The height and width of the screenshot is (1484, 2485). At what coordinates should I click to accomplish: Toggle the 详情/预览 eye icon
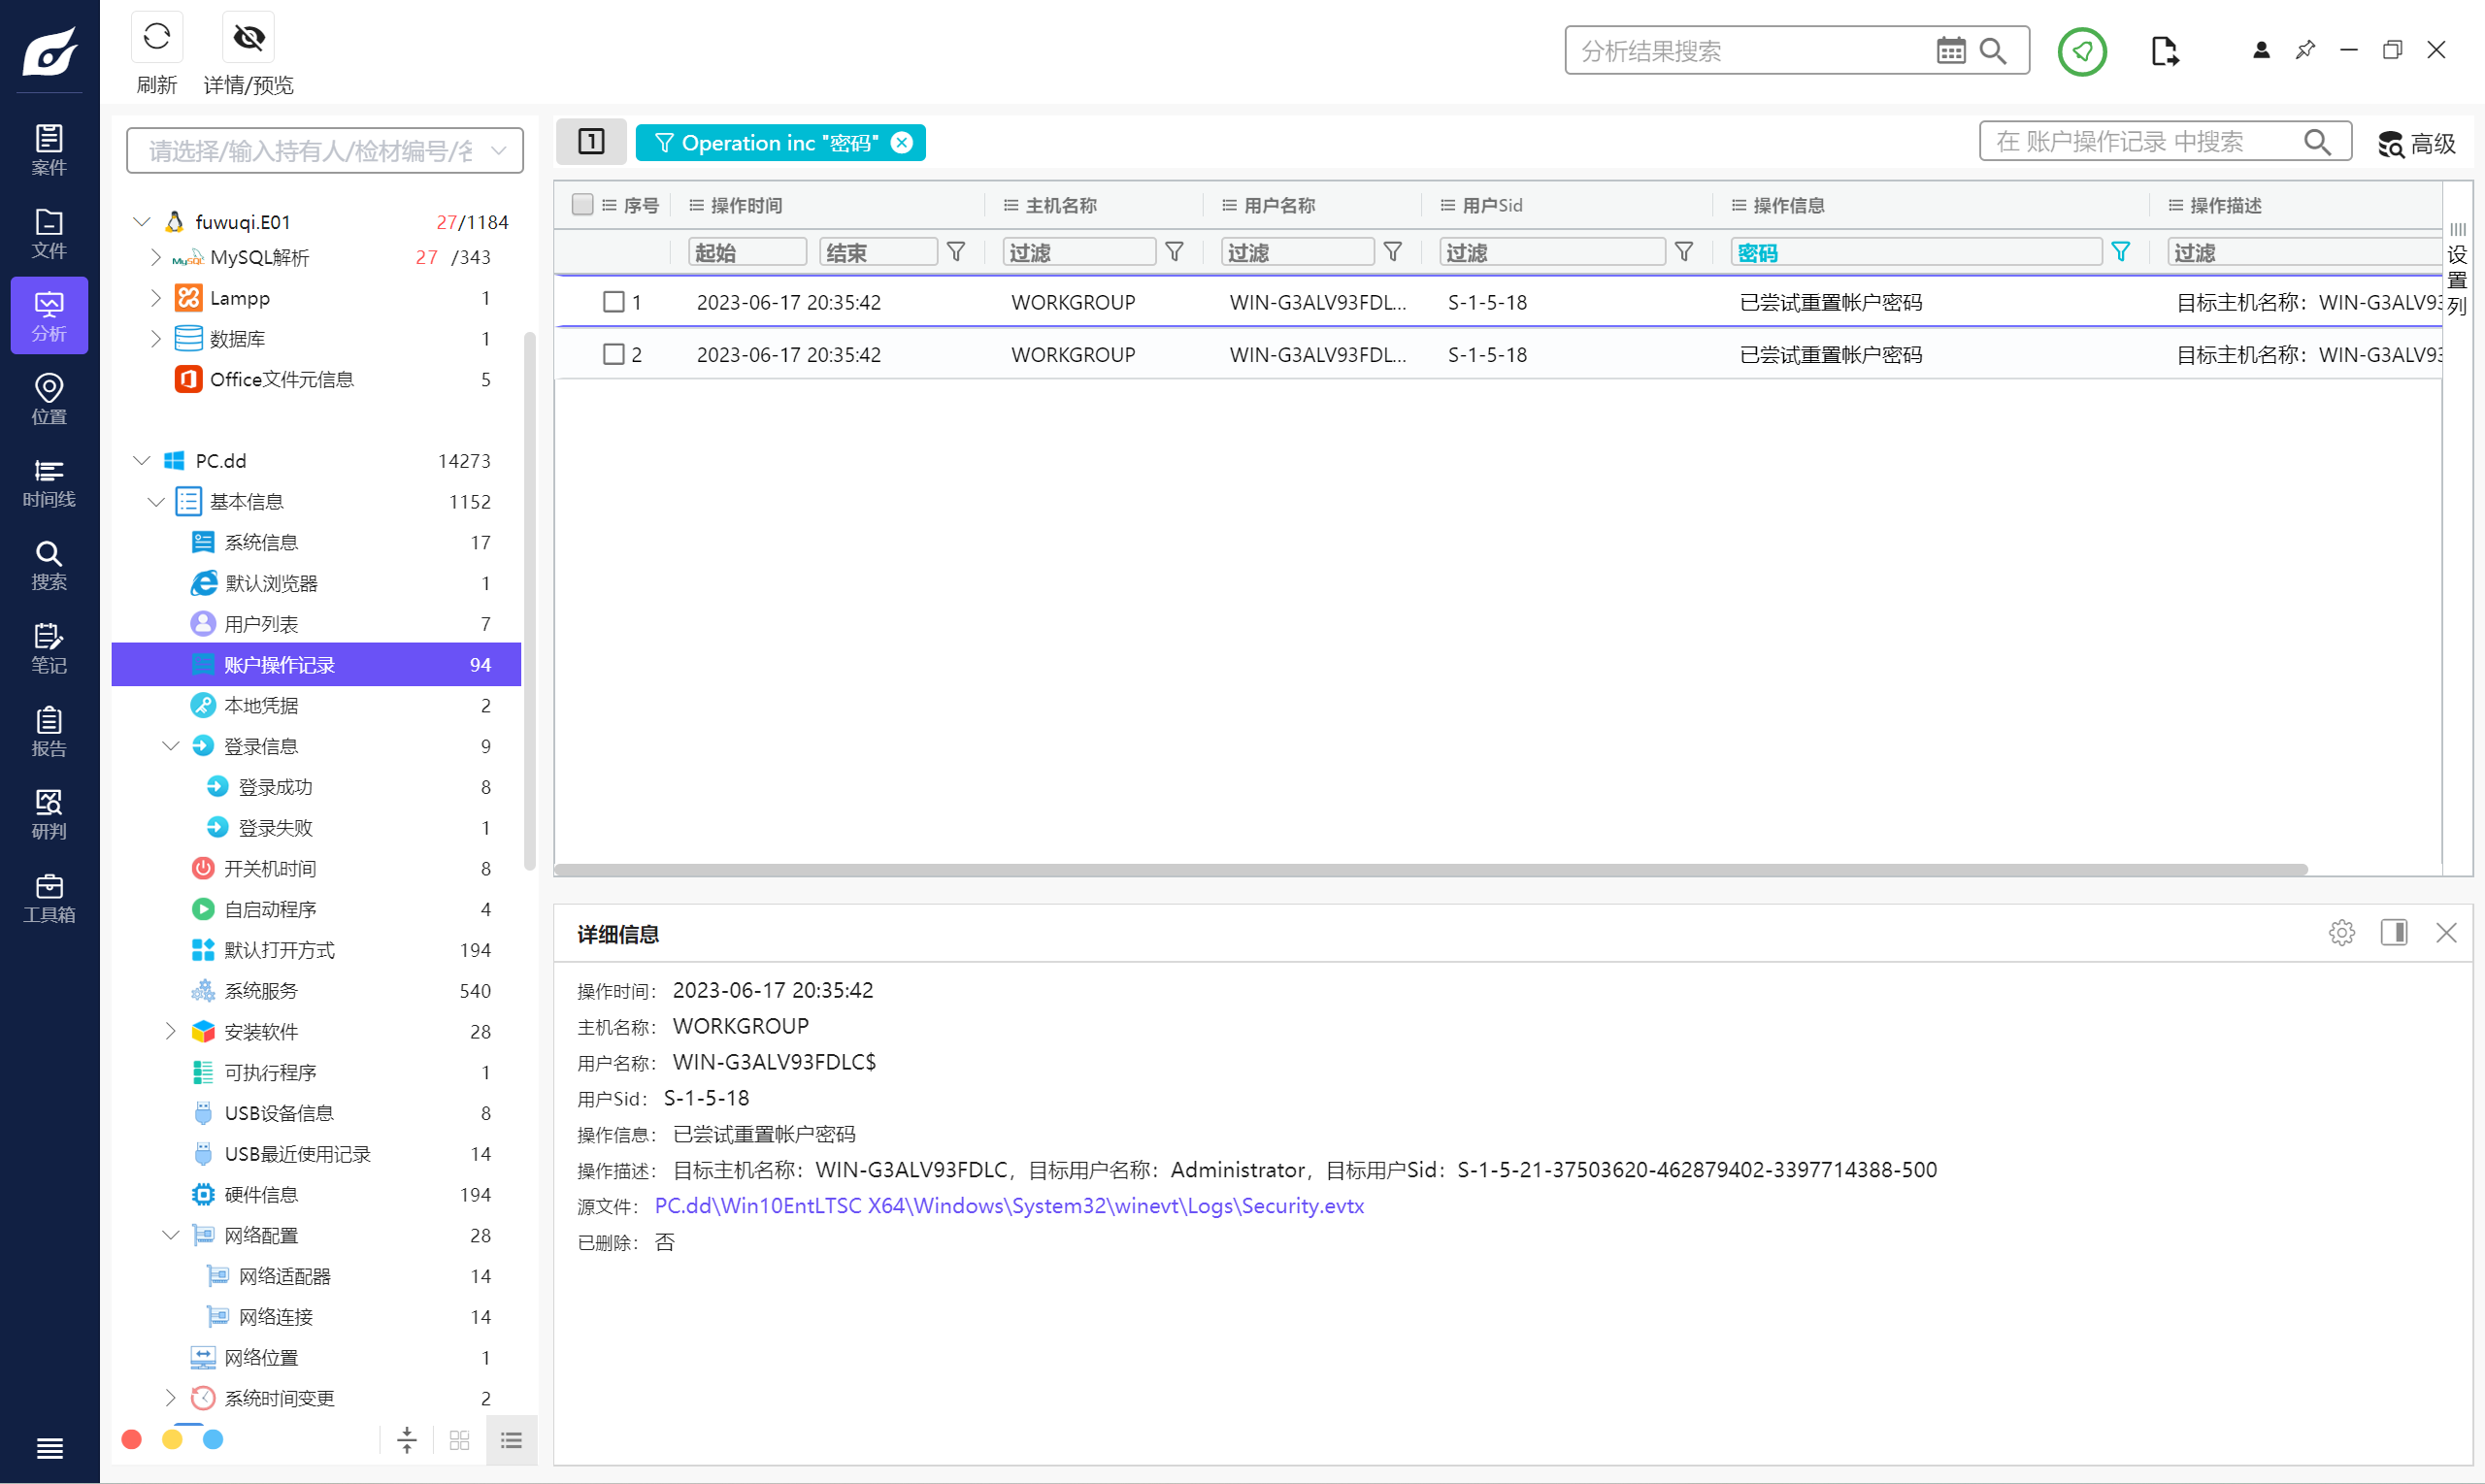248,38
